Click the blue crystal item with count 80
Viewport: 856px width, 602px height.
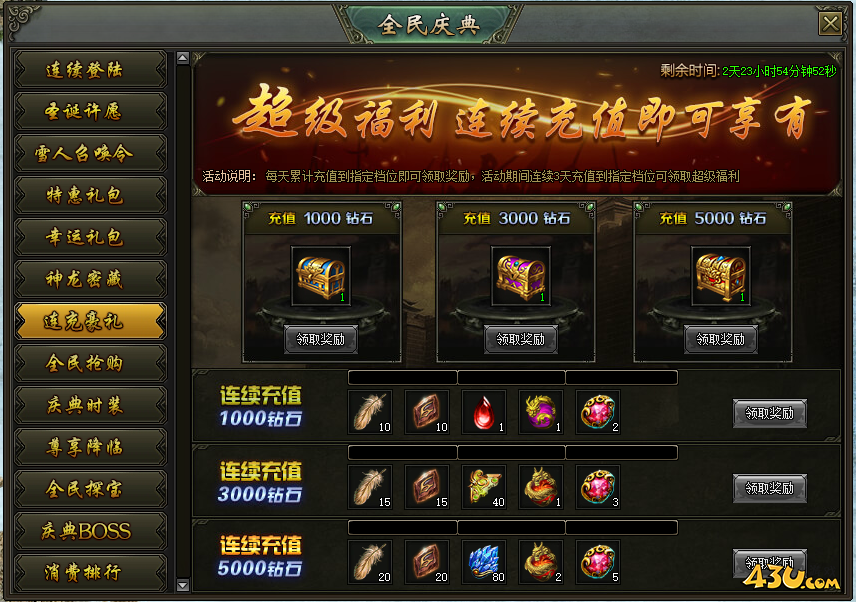[x=484, y=562]
